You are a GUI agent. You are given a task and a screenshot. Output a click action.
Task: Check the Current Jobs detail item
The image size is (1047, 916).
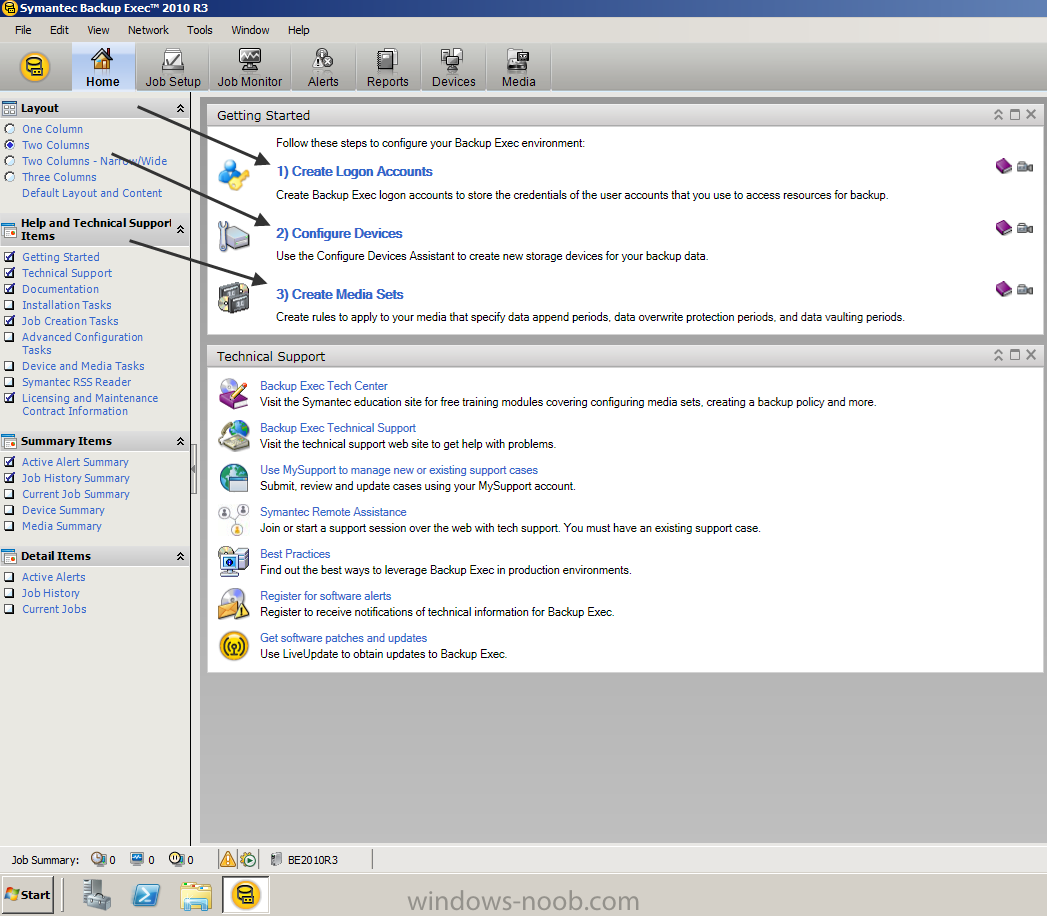[x=9, y=609]
